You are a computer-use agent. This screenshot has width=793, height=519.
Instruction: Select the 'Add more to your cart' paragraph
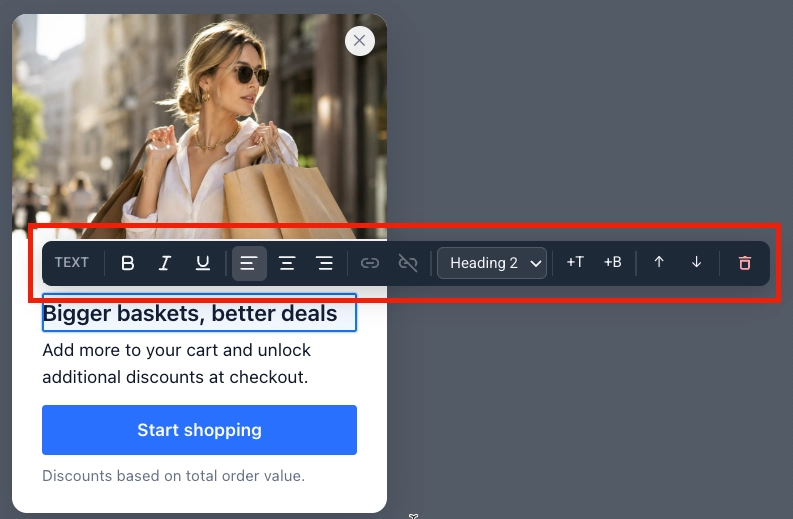pos(177,364)
